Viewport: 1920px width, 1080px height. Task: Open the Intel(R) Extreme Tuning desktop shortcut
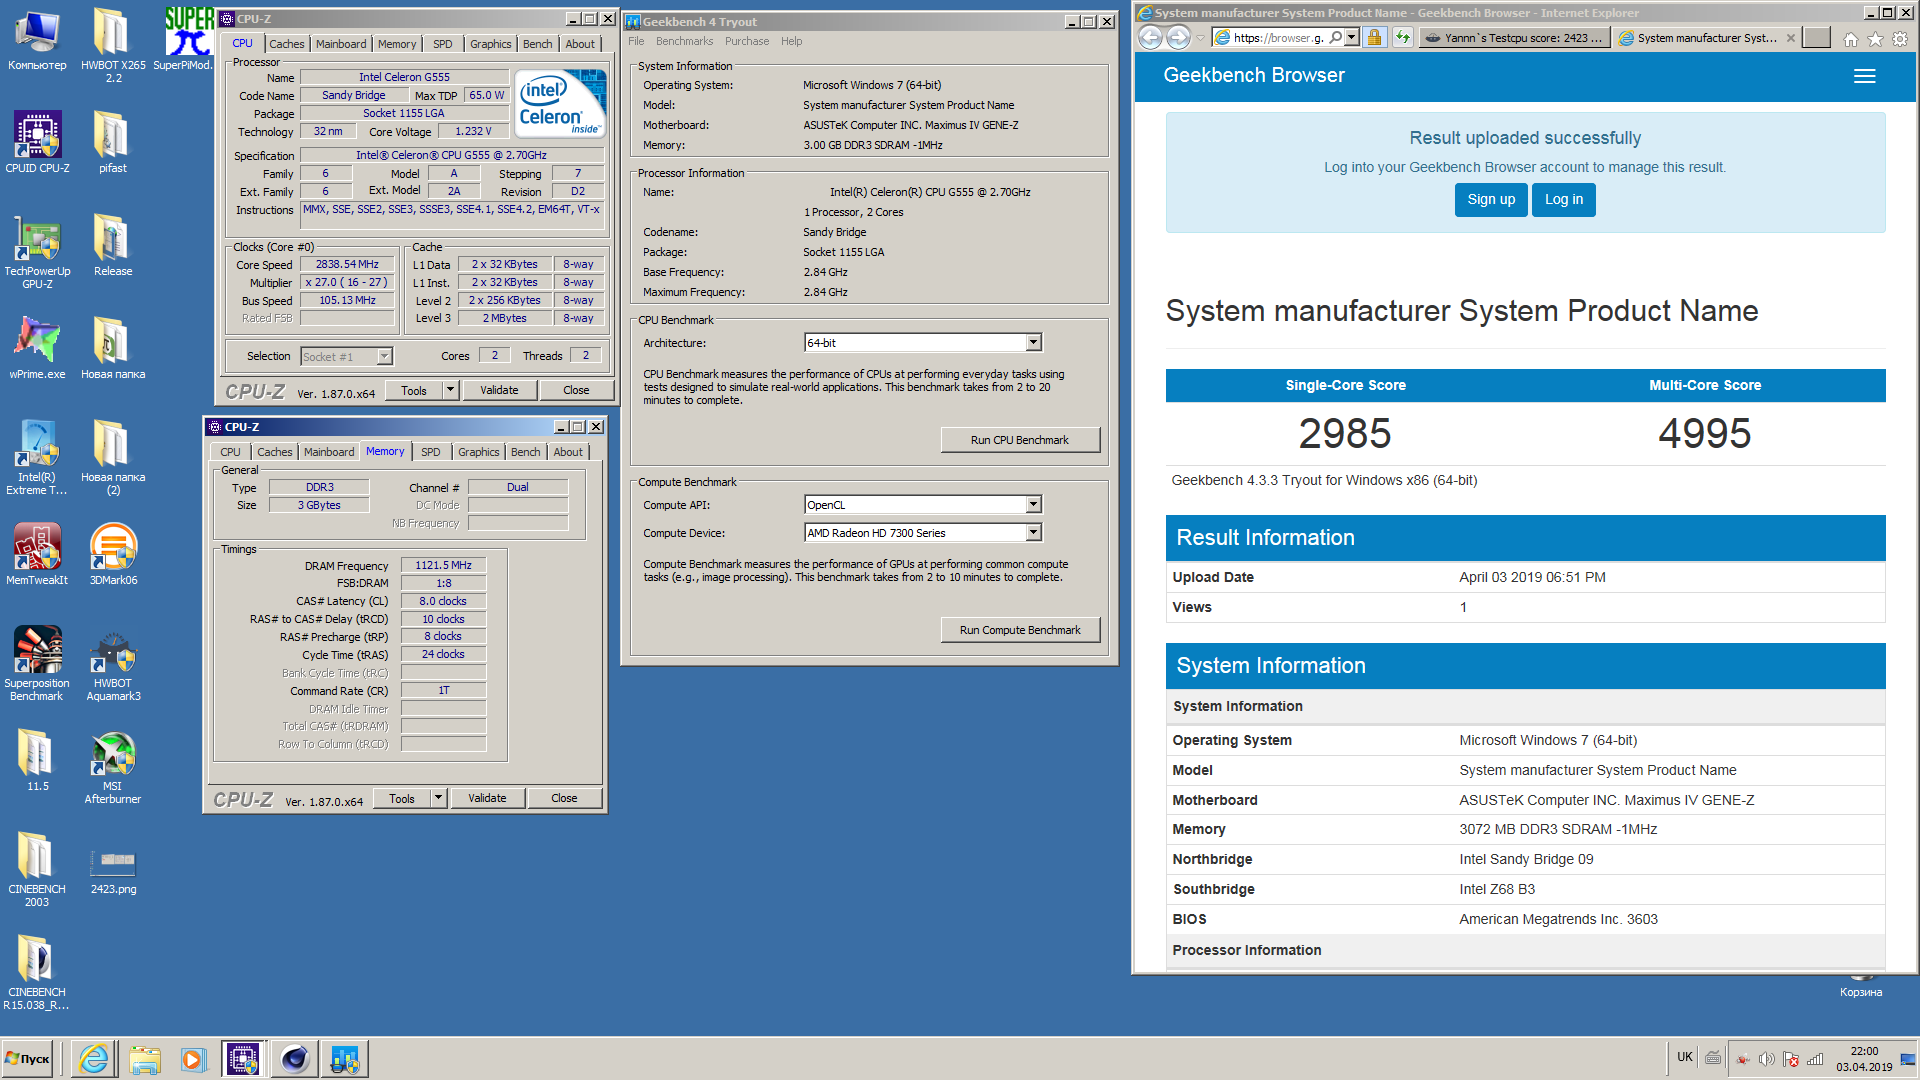point(37,457)
